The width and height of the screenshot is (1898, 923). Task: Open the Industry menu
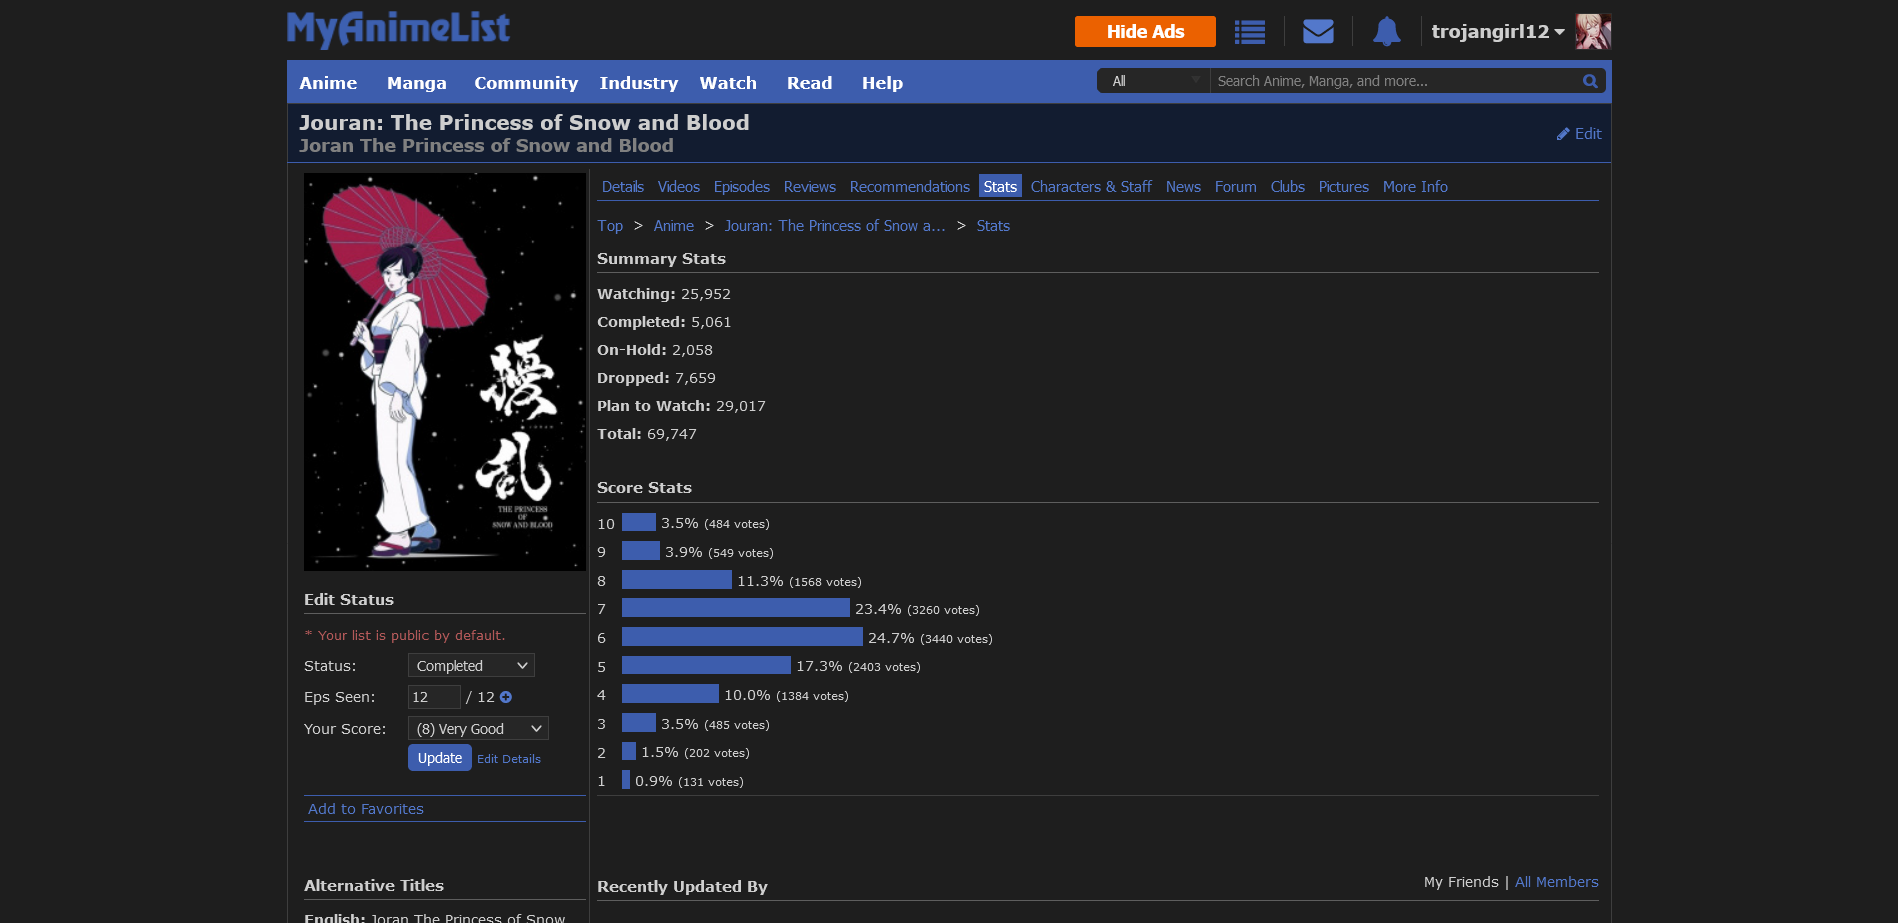639,83
